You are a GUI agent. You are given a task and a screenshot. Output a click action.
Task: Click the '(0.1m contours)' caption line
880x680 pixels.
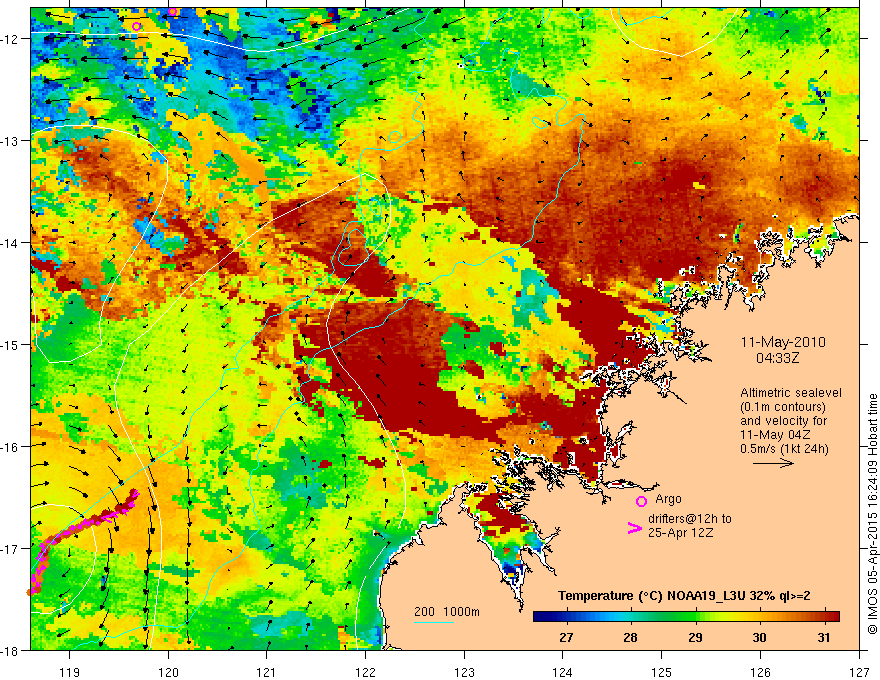[783, 407]
